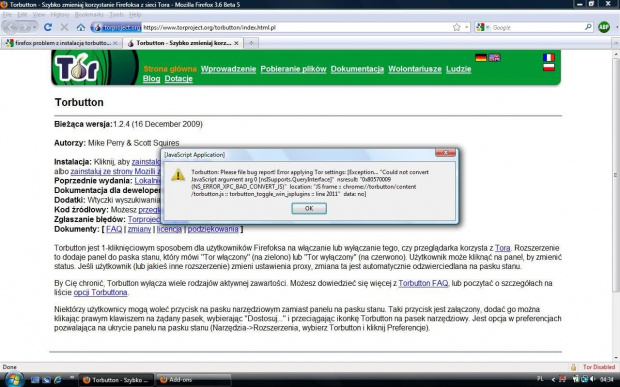Click the torproject.org site identity button

click(116, 27)
